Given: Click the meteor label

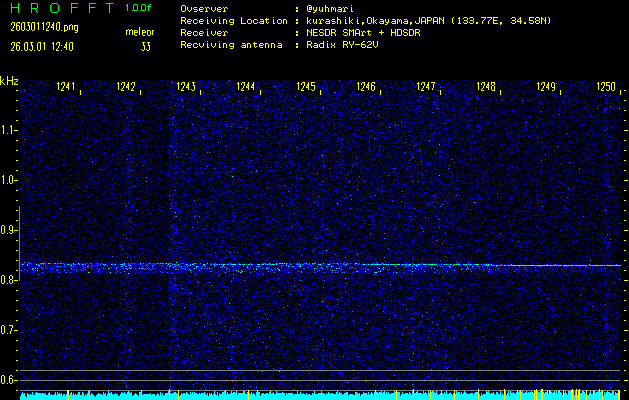Looking at the screenshot, I should [x=140, y=32].
